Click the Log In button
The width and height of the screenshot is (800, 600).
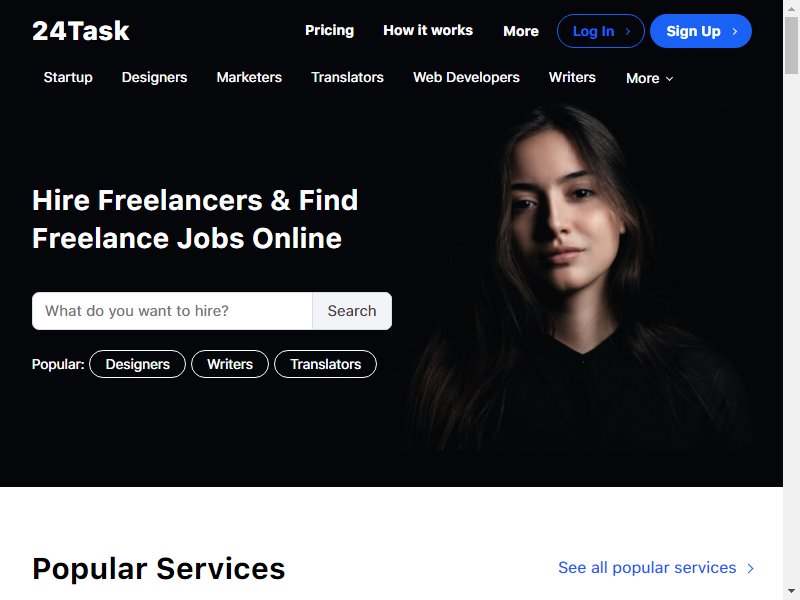601,31
